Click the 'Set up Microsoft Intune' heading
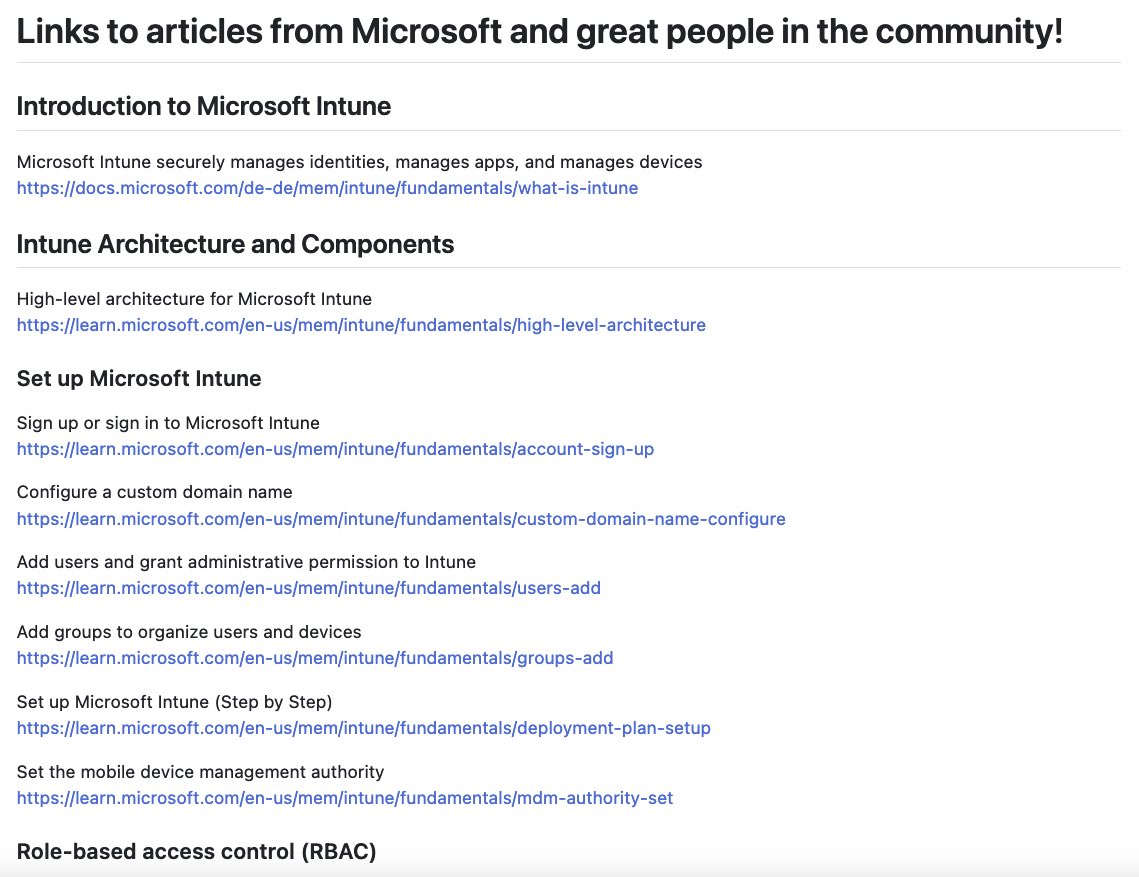Screen dimensions: 1139x877 point(139,379)
